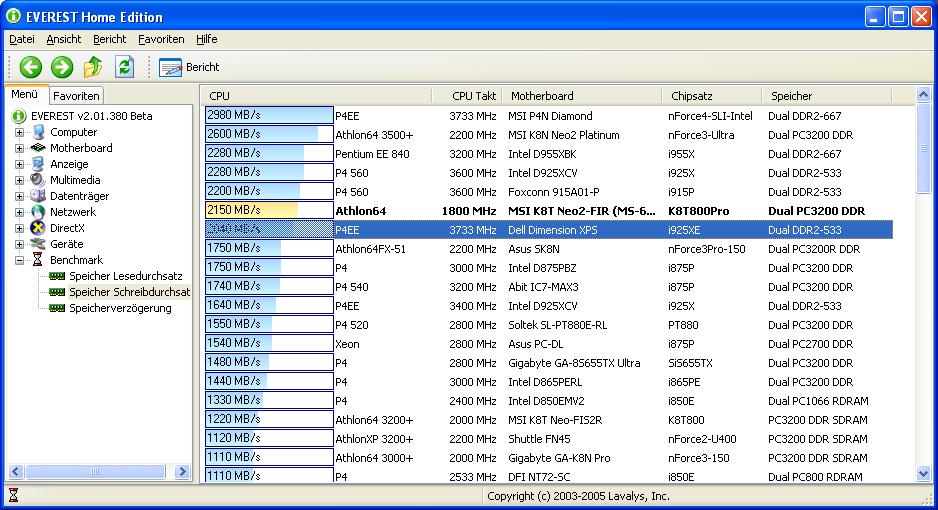This screenshot has width=938, height=510.
Task: Select the Gigabyte GA-8S655TX Ultra row
Action: (x=548, y=363)
